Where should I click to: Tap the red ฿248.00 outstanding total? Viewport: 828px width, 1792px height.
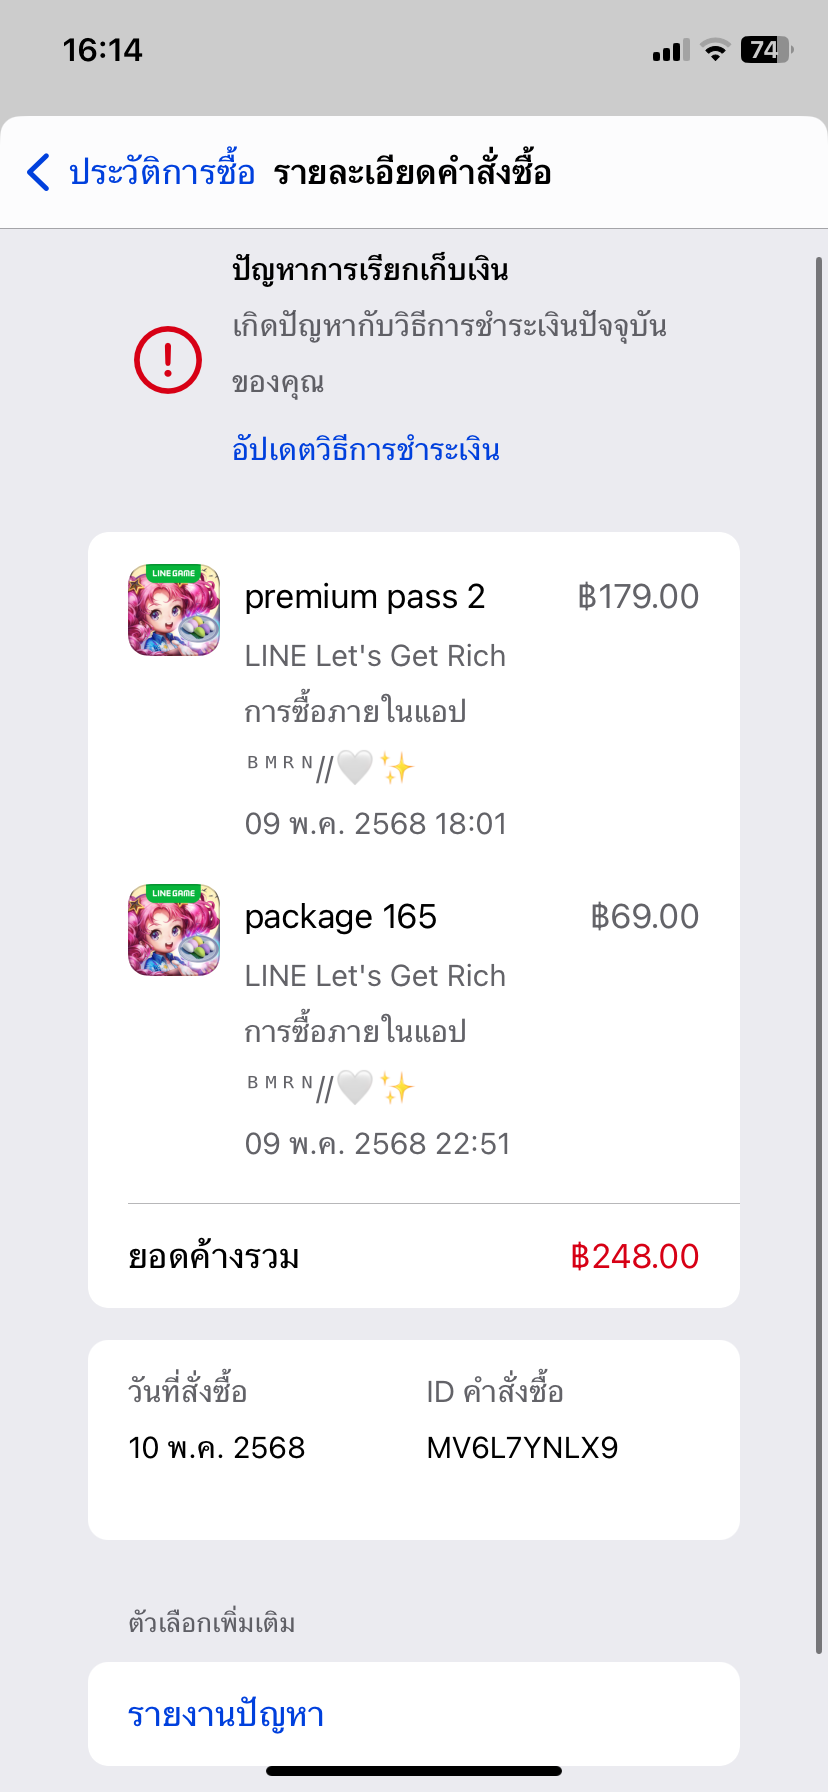coord(635,1257)
